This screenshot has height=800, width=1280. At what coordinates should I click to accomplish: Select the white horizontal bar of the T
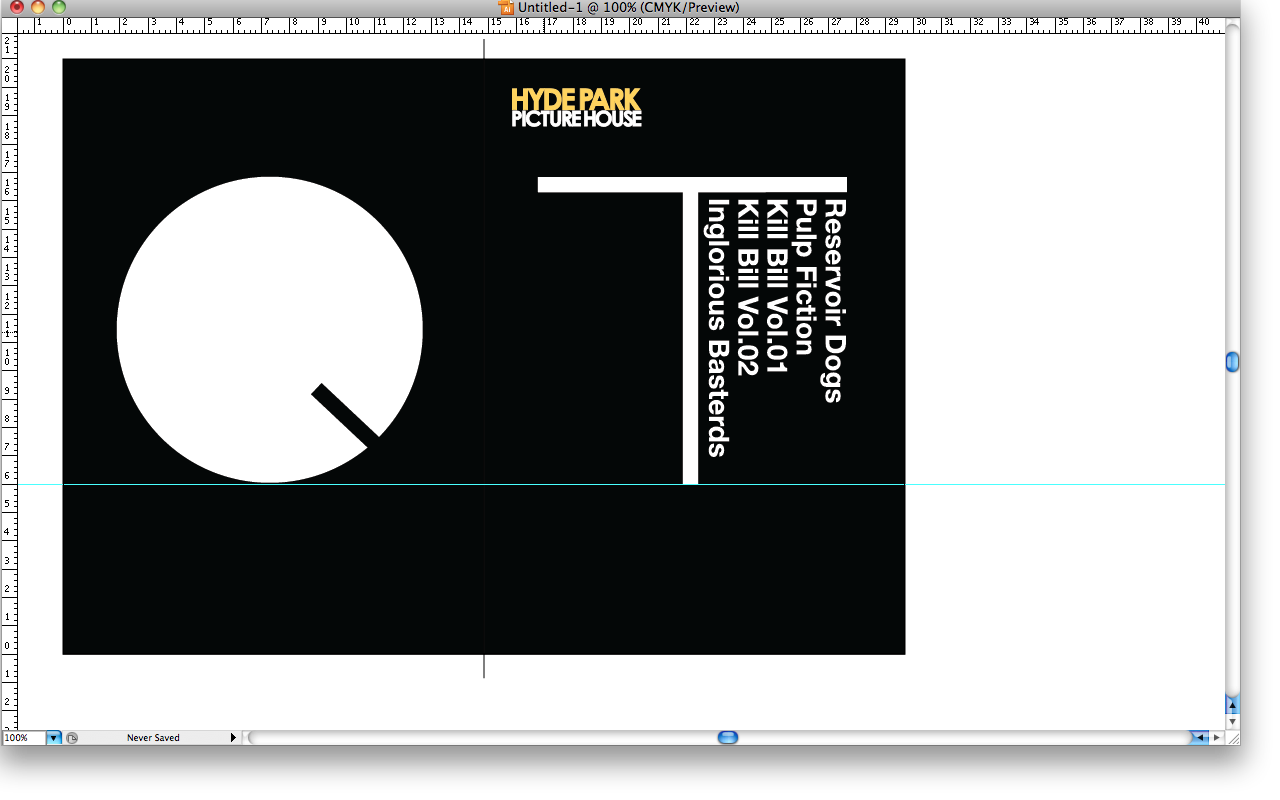click(692, 184)
